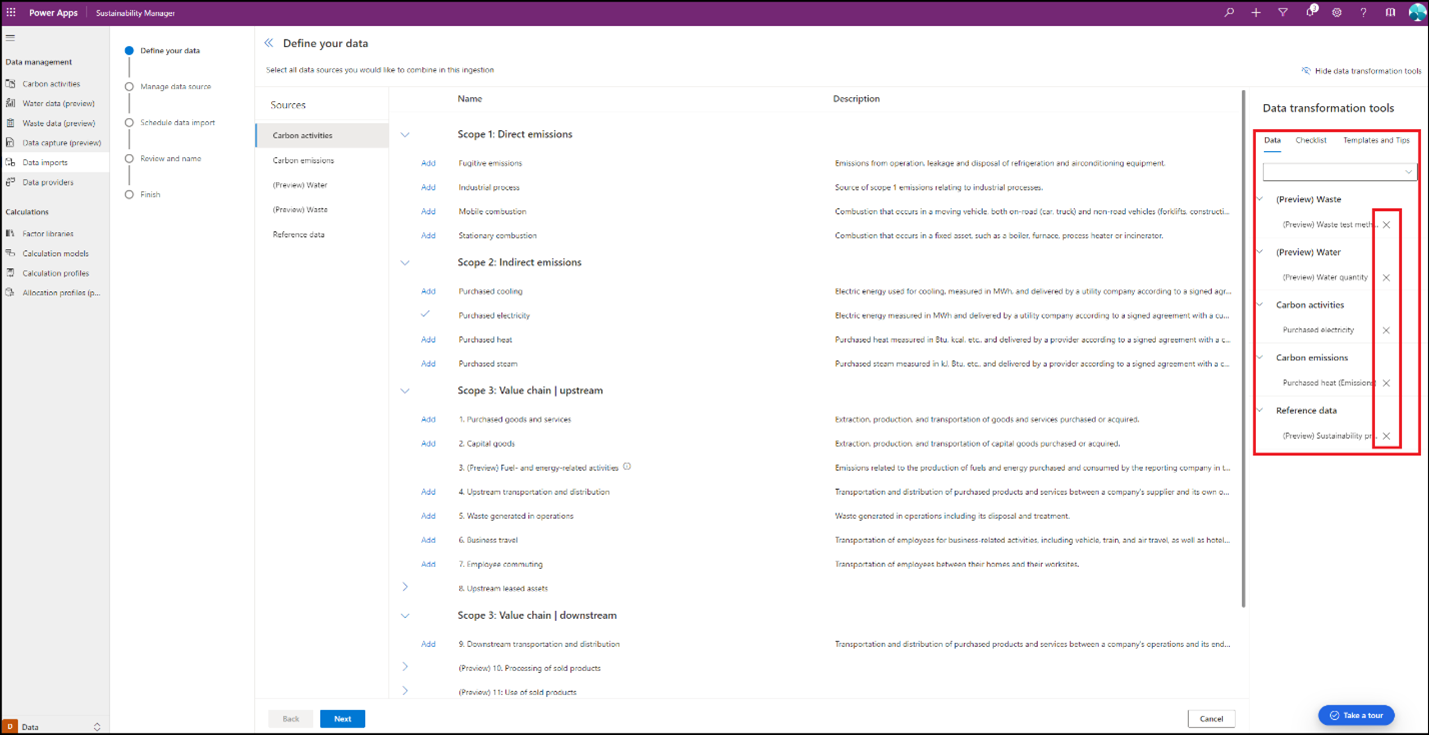Click the checkmark next to Purchased electricity
The height and width of the screenshot is (735, 1429).
[425, 314]
